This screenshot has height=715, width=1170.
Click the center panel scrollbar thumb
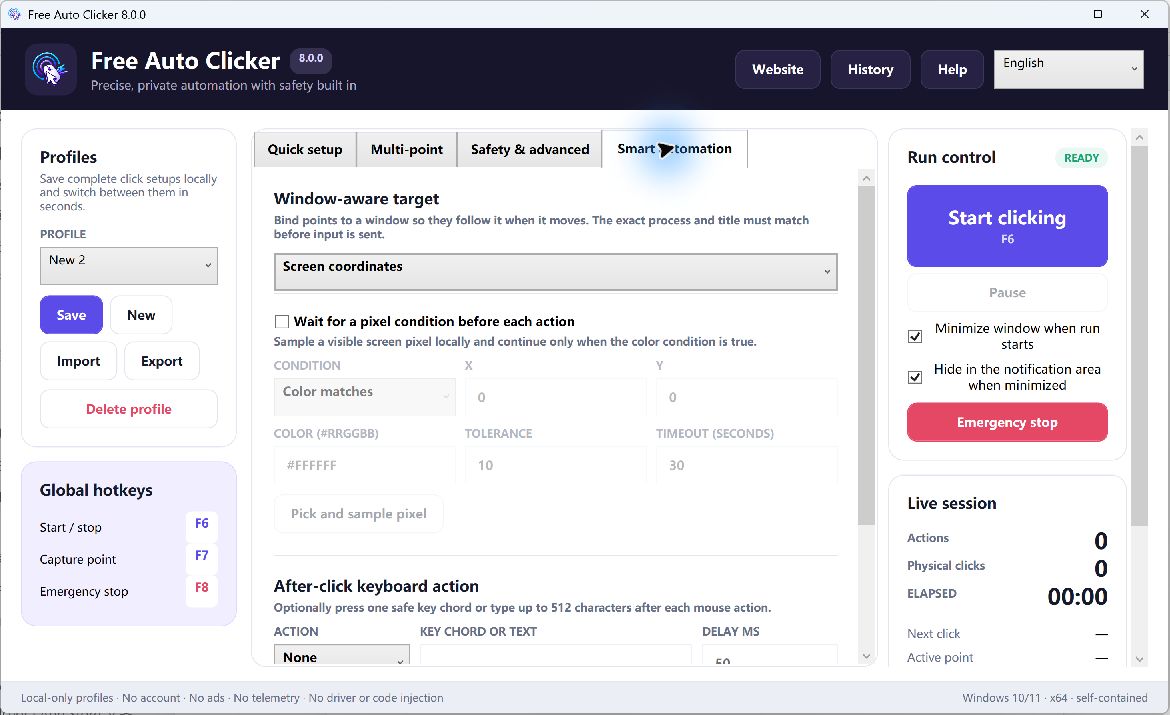point(866,355)
